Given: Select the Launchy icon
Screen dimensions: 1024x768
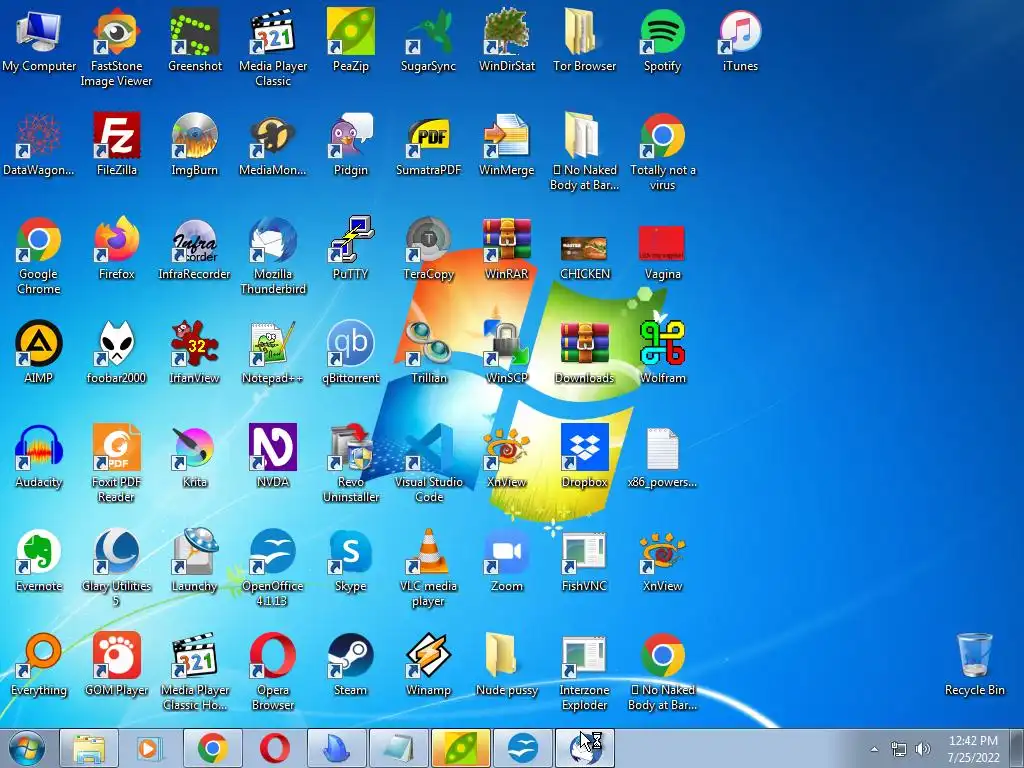Looking at the screenshot, I should click(195, 560).
